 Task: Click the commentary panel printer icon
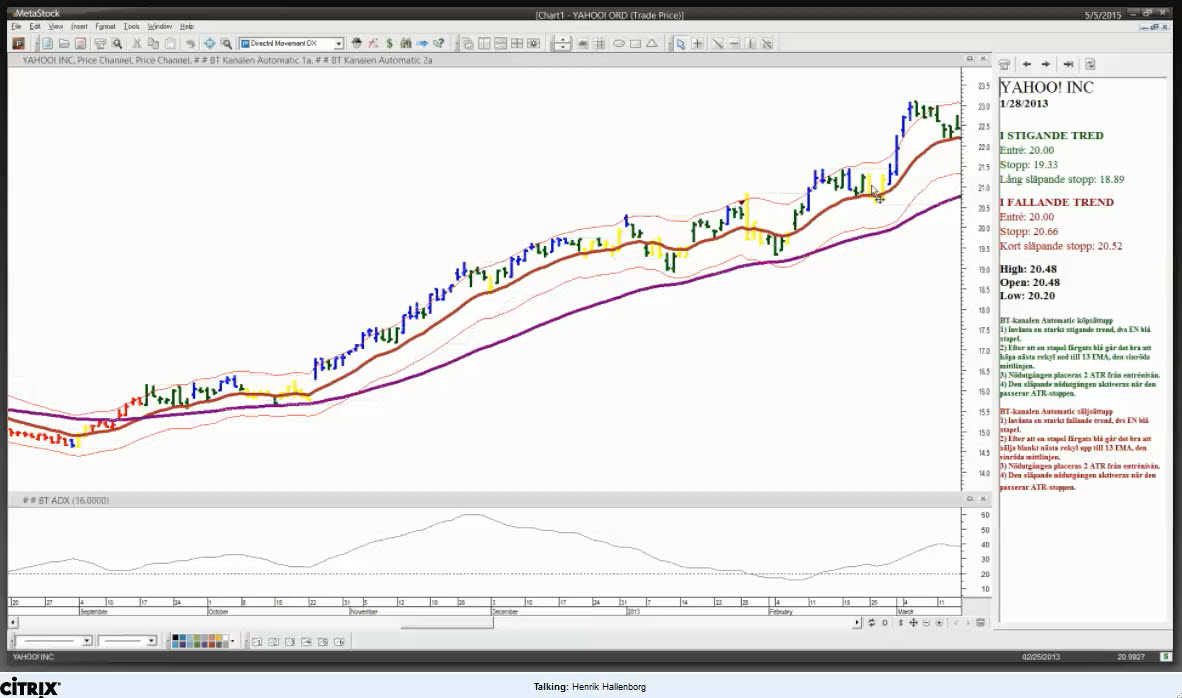1004,65
